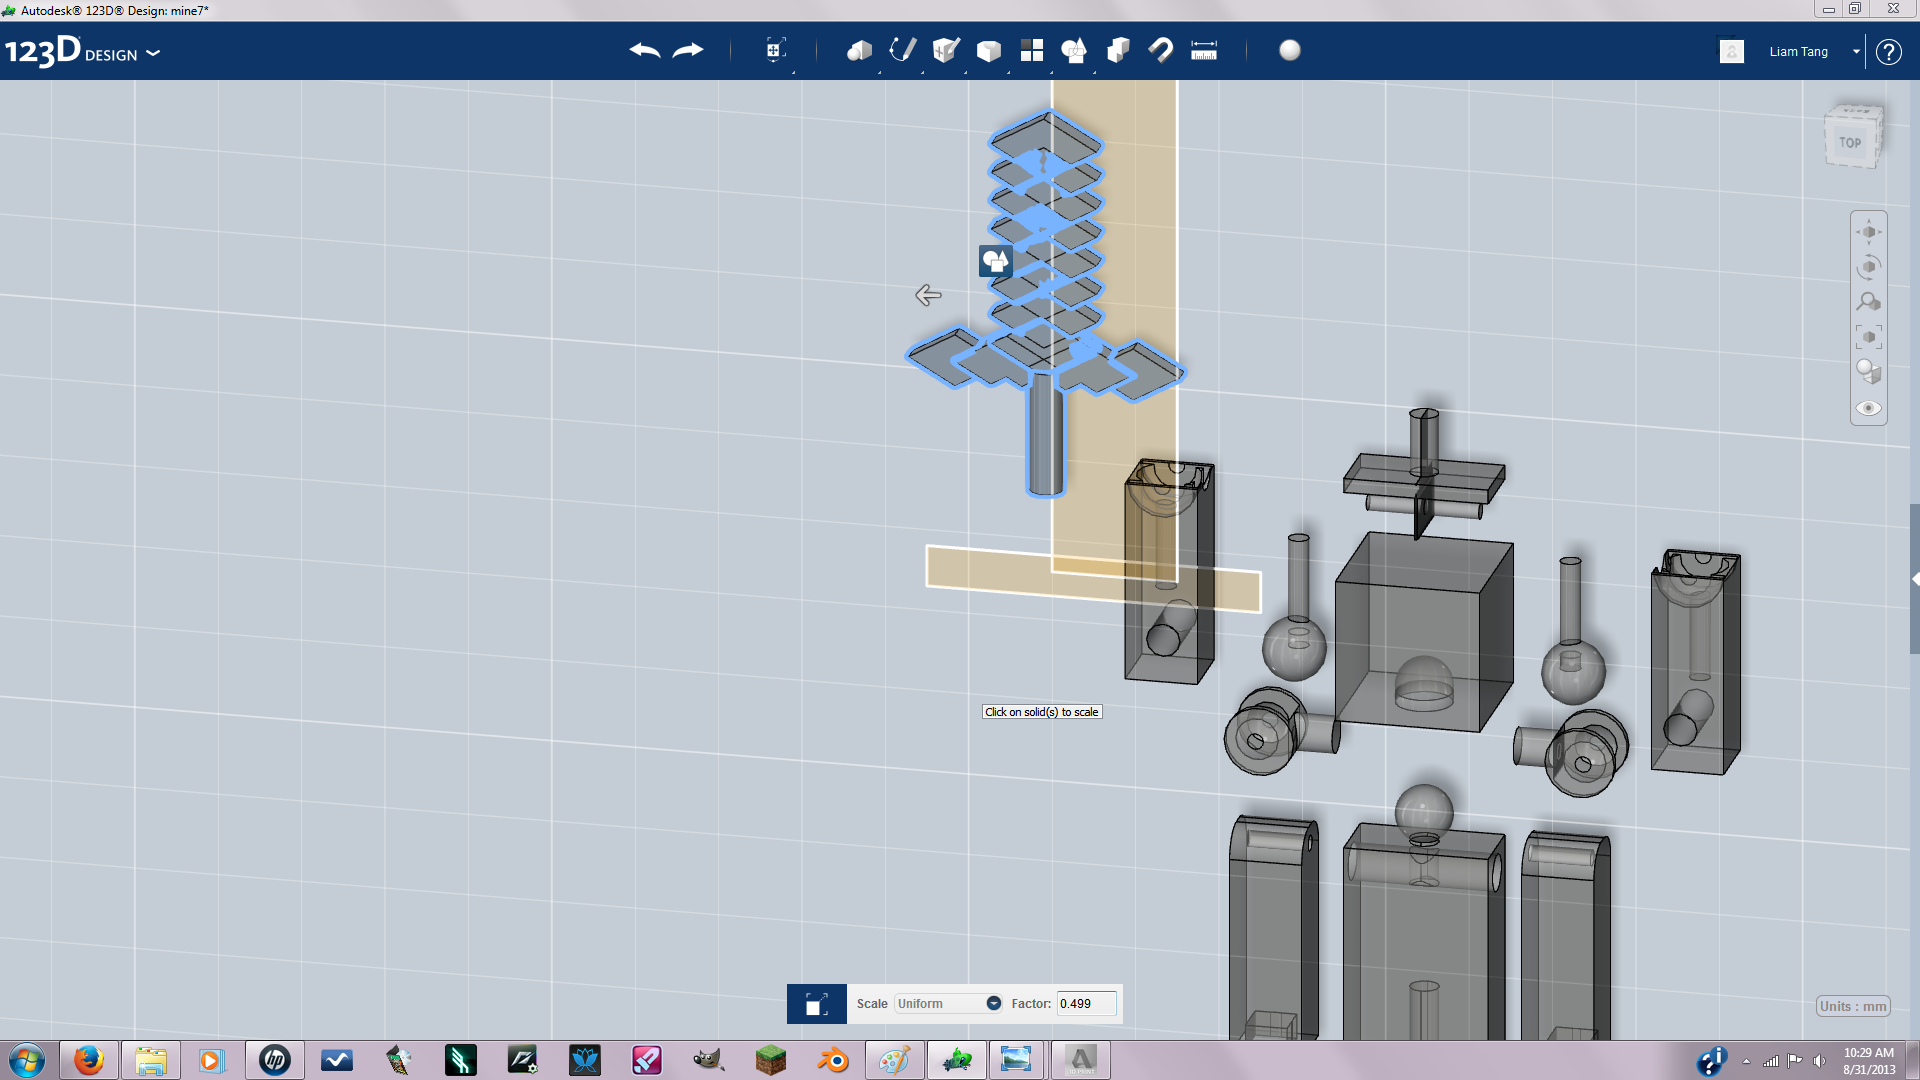Viewport: 1920px width, 1080px height.
Task: Expand the Liam Tang account dropdown
Action: 1856,52
